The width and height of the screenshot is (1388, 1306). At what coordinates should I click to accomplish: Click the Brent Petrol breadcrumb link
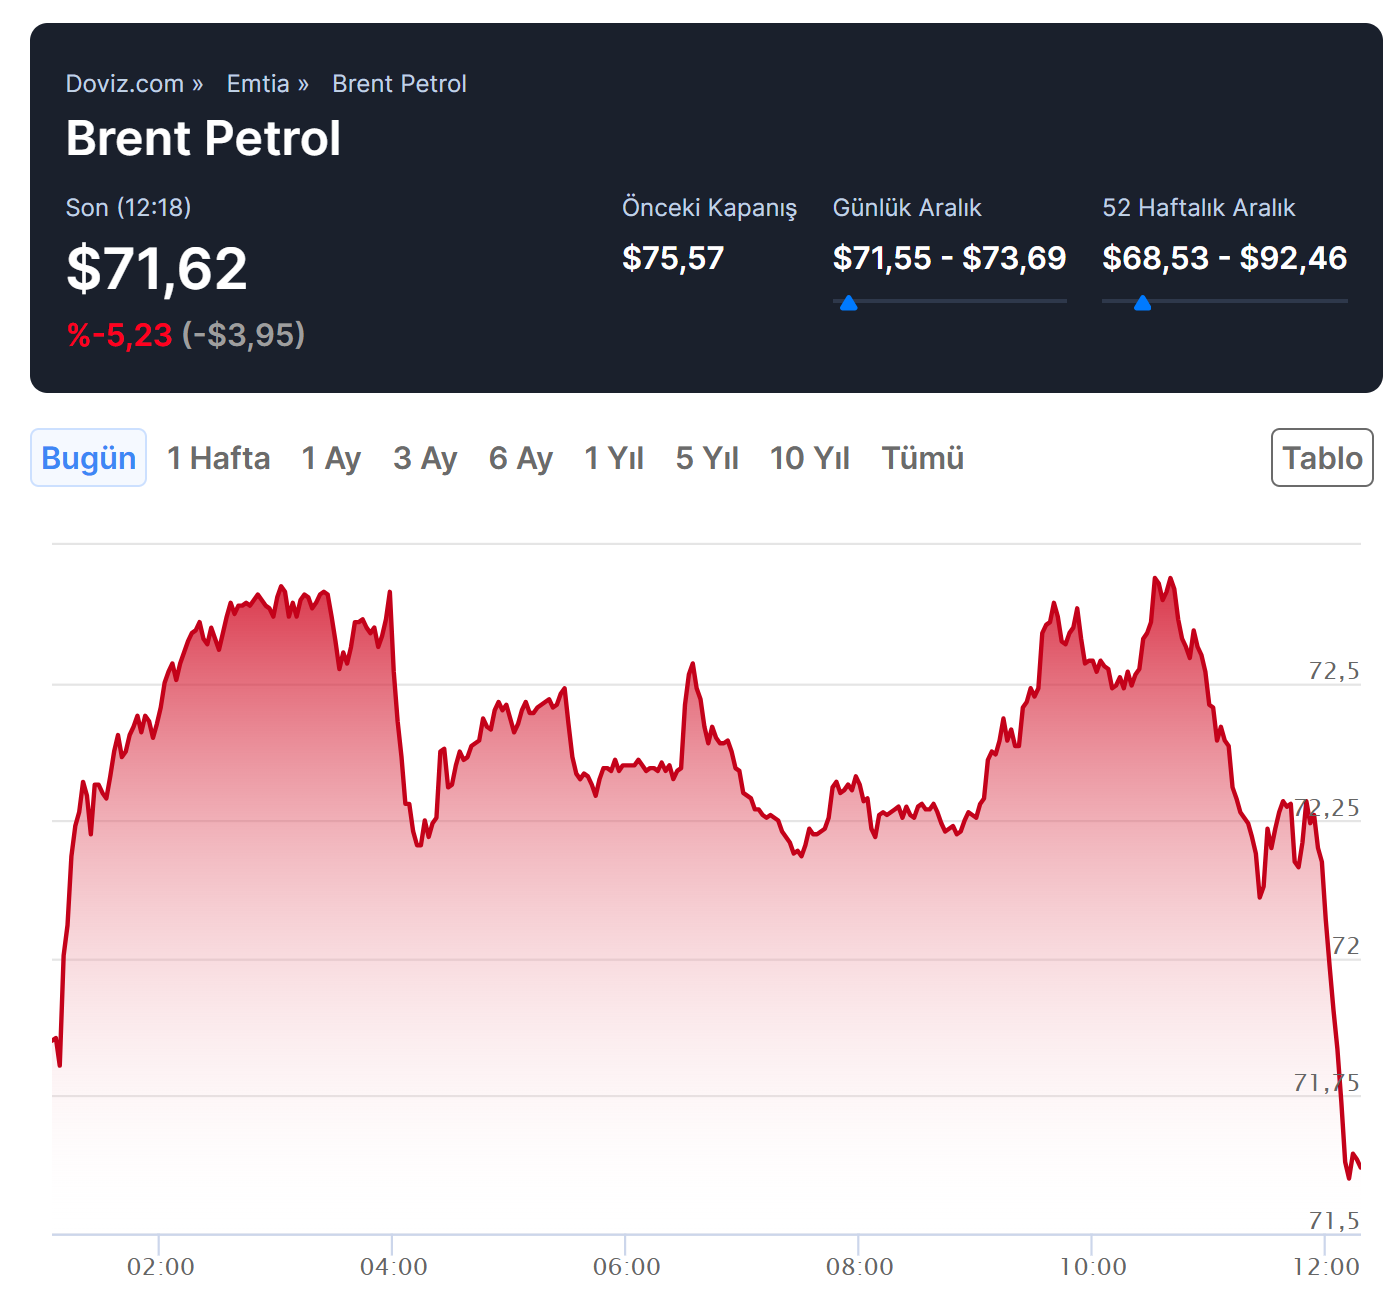399,84
